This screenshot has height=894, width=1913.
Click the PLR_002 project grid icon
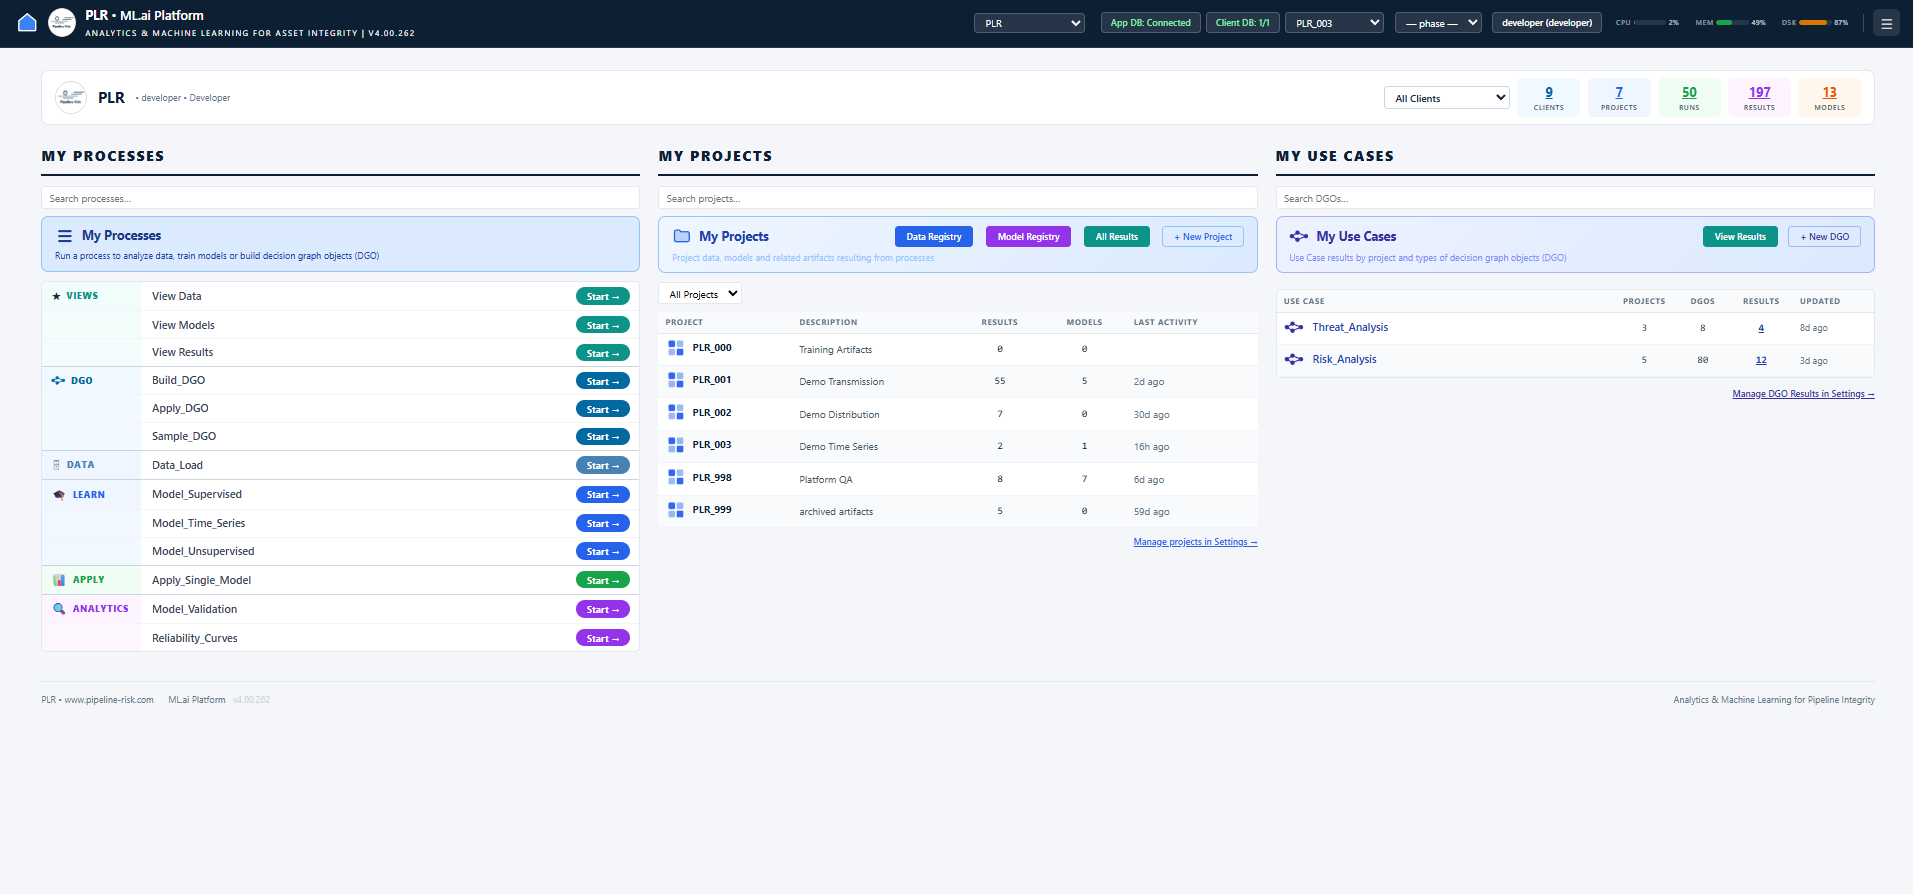(676, 412)
